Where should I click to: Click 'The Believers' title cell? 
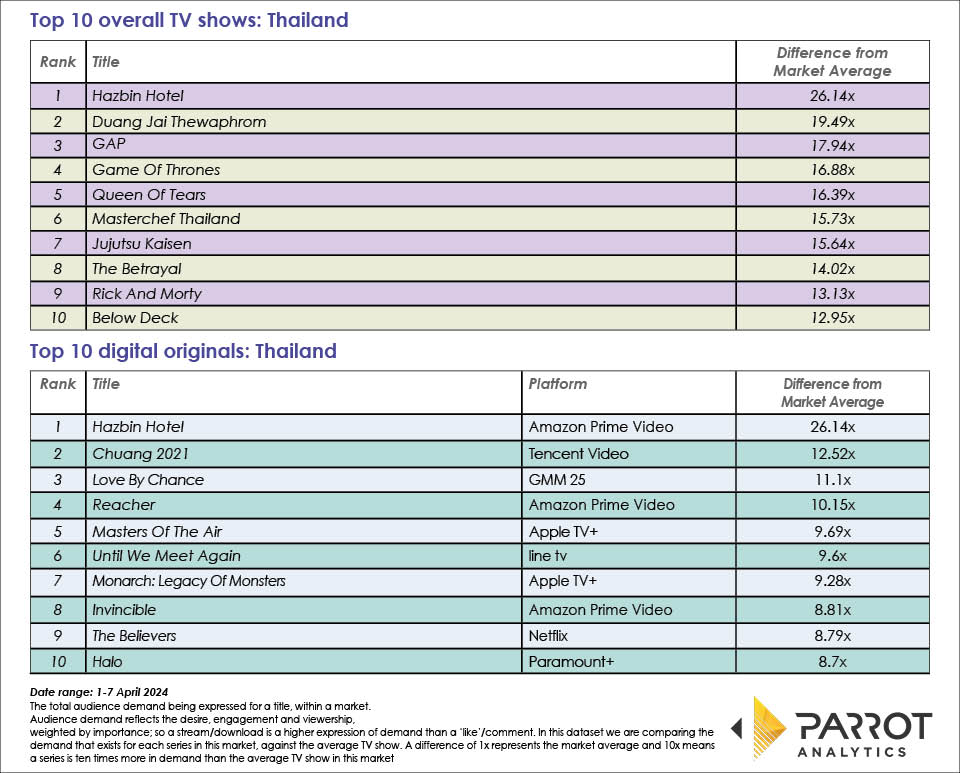(x=304, y=636)
